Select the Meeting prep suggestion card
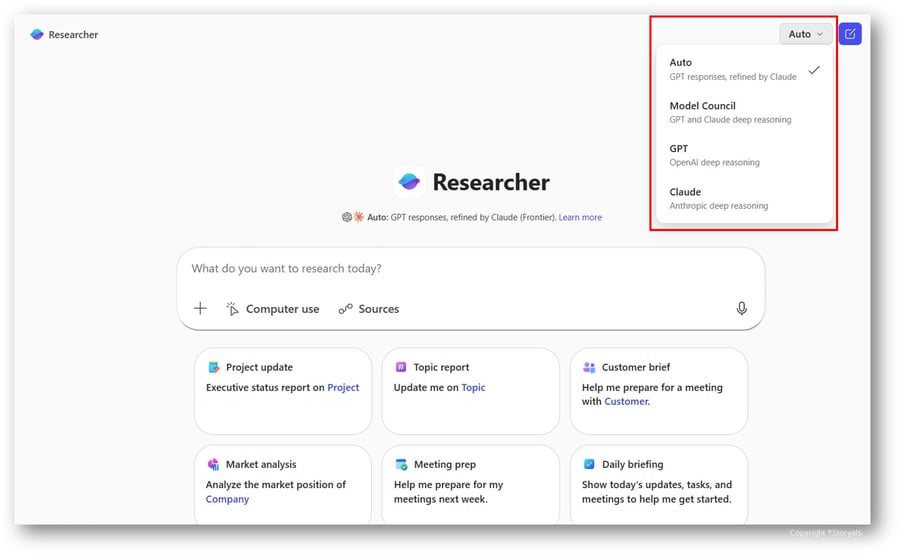The image size is (900, 554). coord(471,484)
